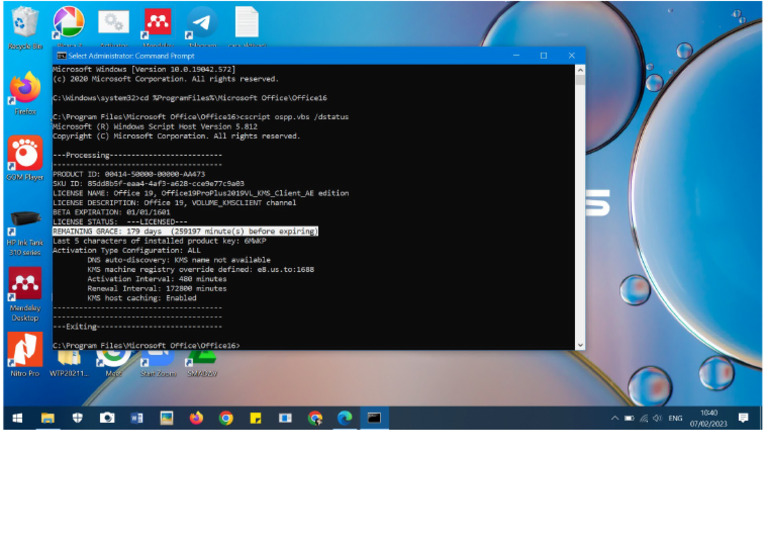Open the Google Meet desktop shortcut
Image resolution: width=768 pixels, height=543 pixels.
114,363
